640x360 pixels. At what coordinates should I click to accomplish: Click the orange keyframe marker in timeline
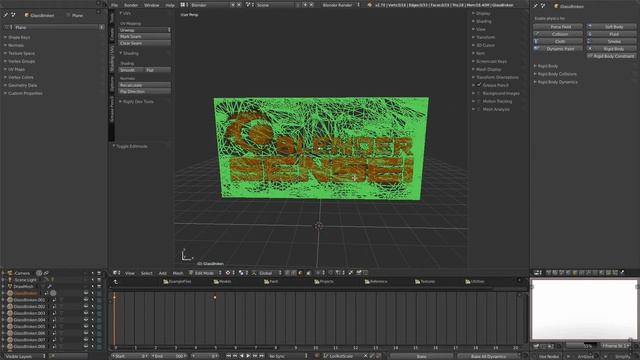coord(215,297)
